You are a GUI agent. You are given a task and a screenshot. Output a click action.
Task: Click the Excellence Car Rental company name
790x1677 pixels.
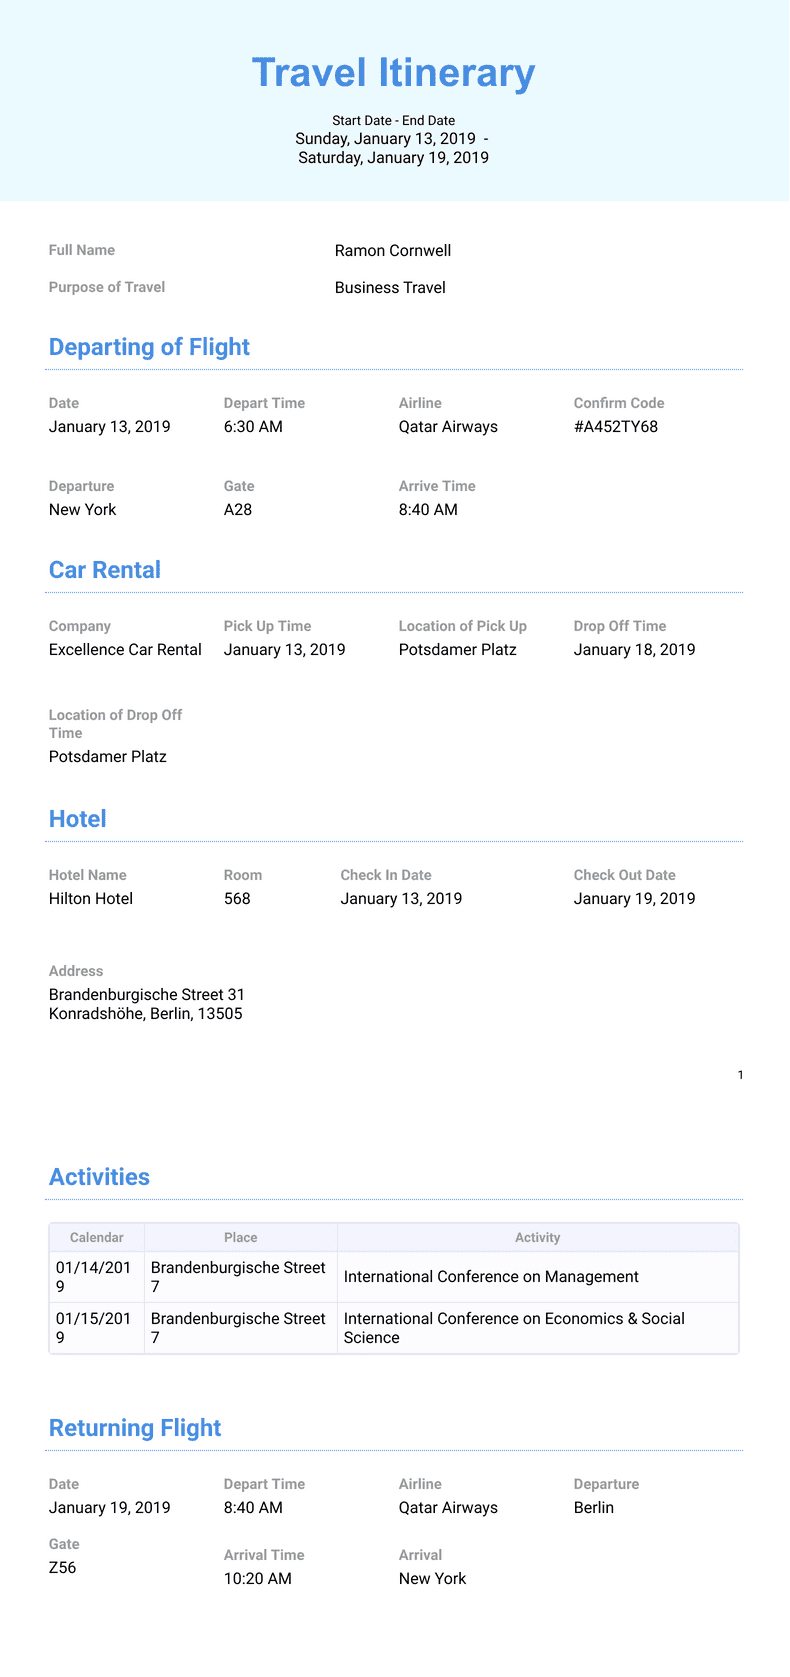click(125, 650)
